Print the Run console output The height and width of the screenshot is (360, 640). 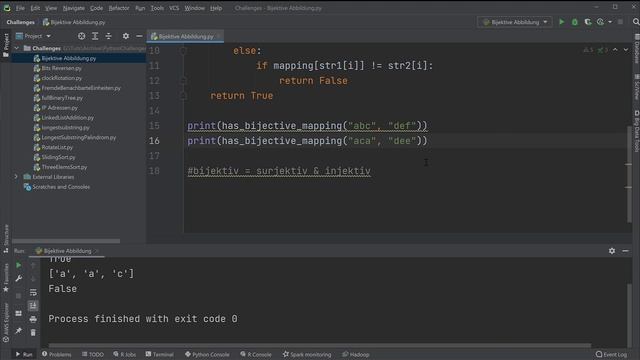pos(33,319)
